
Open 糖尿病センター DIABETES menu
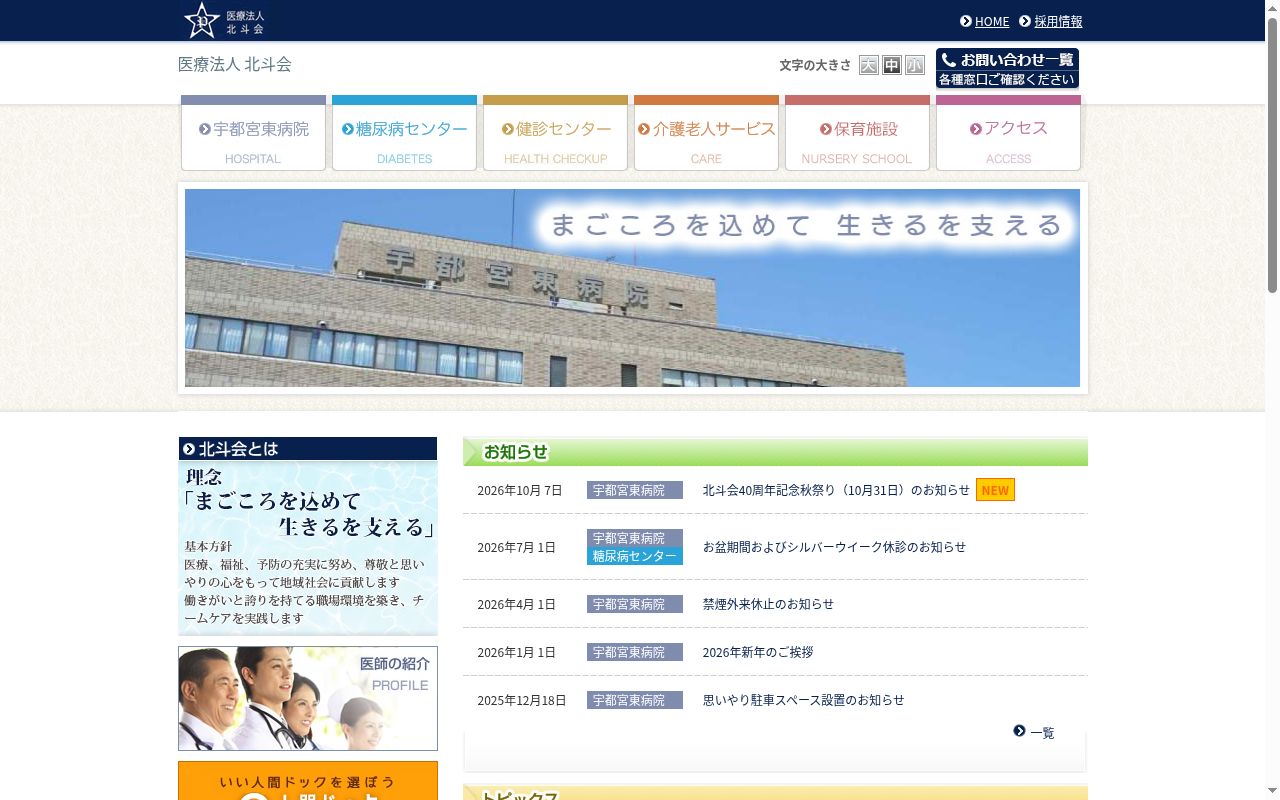404,133
